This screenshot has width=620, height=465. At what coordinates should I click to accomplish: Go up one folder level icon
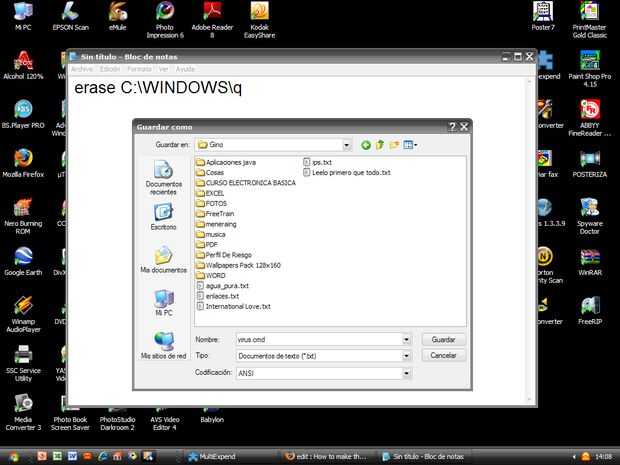click(x=380, y=145)
